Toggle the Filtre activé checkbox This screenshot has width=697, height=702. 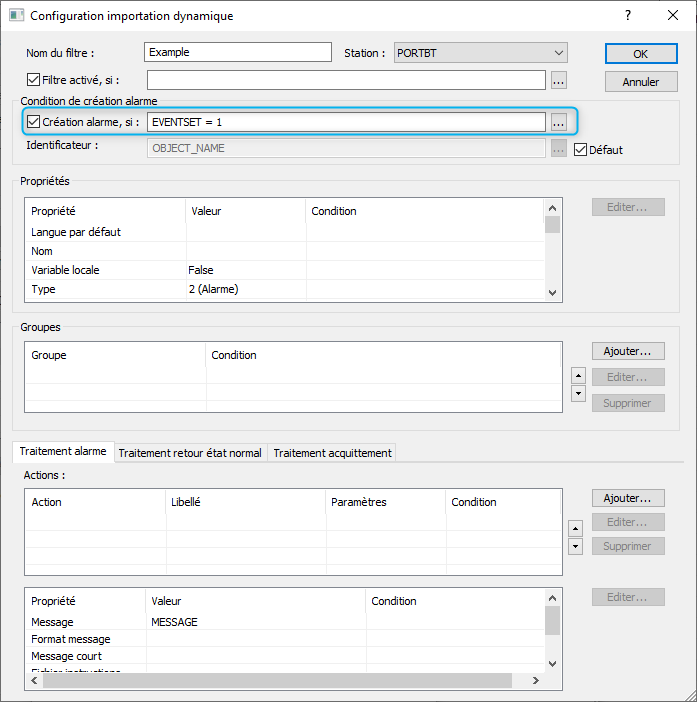(34, 81)
